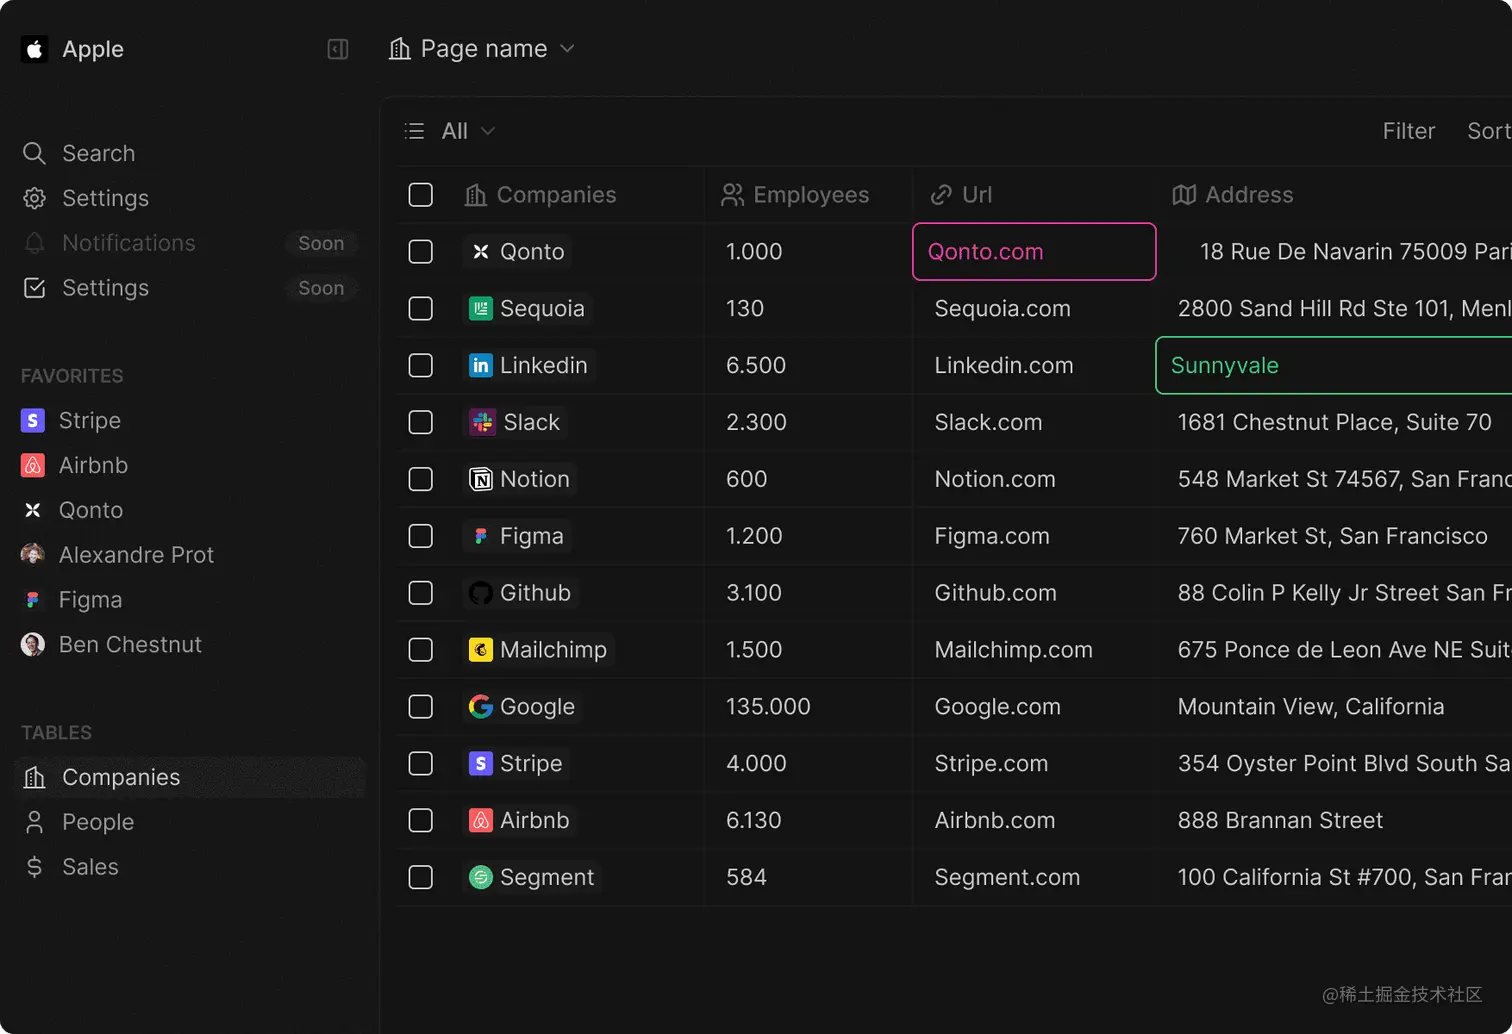The width and height of the screenshot is (1512, 1034).
Task: Open the All views dropdown
Action: pyautogui.click(x=450, y=131)
